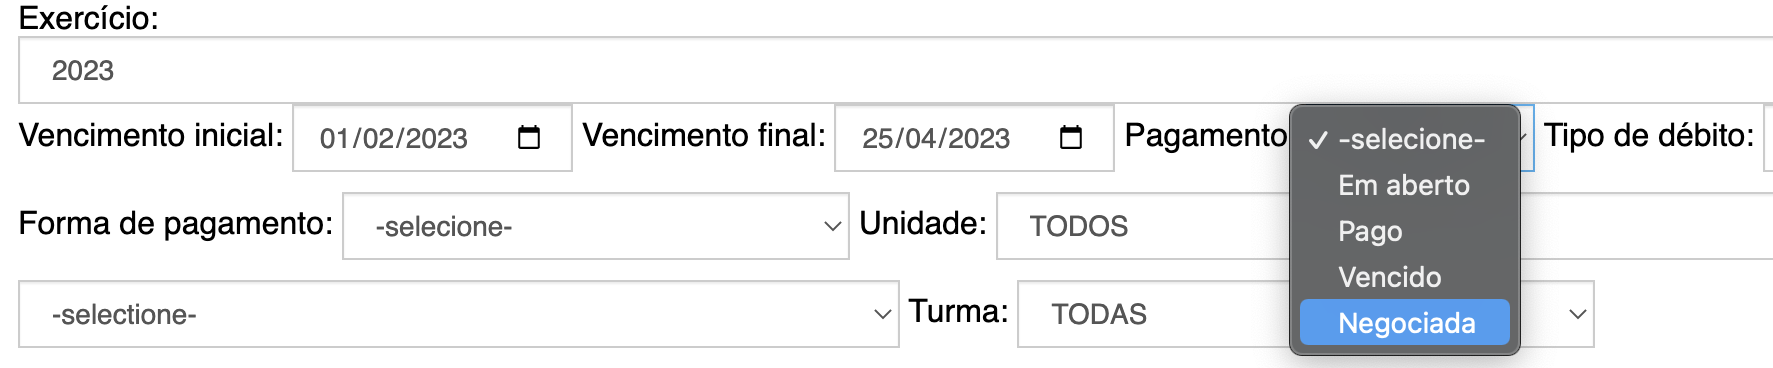Click the bottom-left -selectione- chevron arrow
This screenshot has width=1773, height=368.
(x=882, y=314)
